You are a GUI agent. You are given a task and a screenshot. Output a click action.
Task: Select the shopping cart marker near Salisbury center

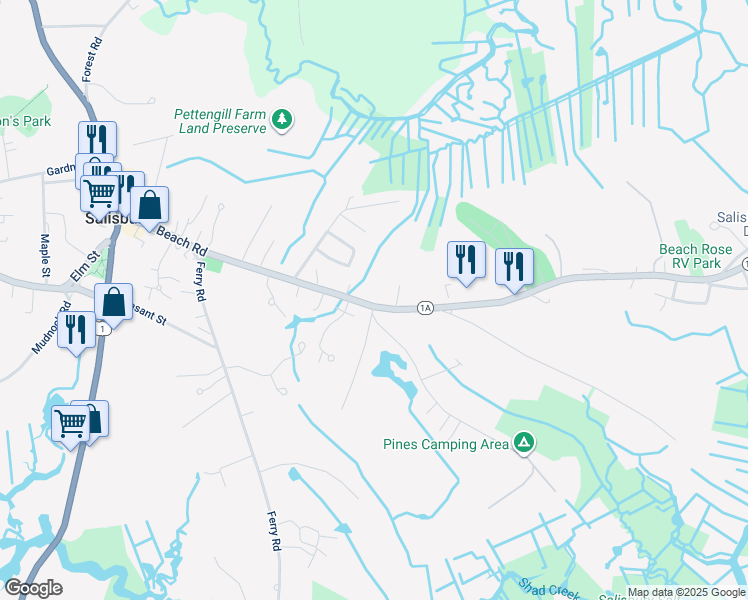[100, 197]
